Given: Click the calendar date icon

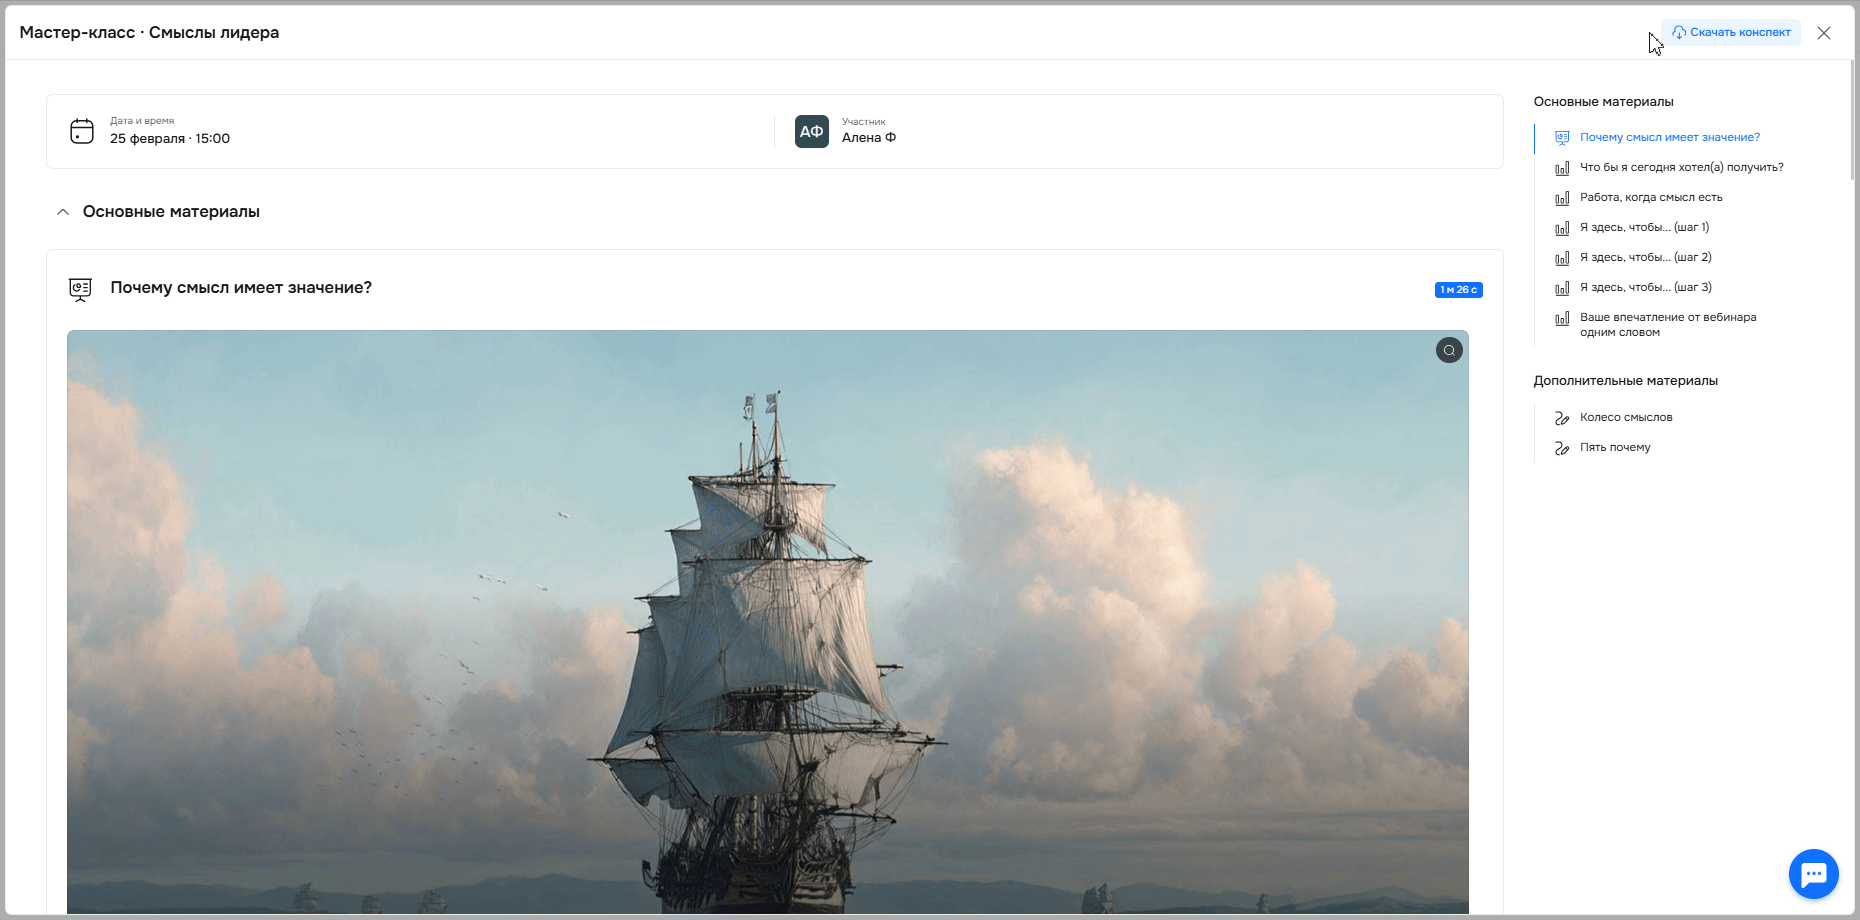Looking at the screenshot, I should click(x=82, y=131).
